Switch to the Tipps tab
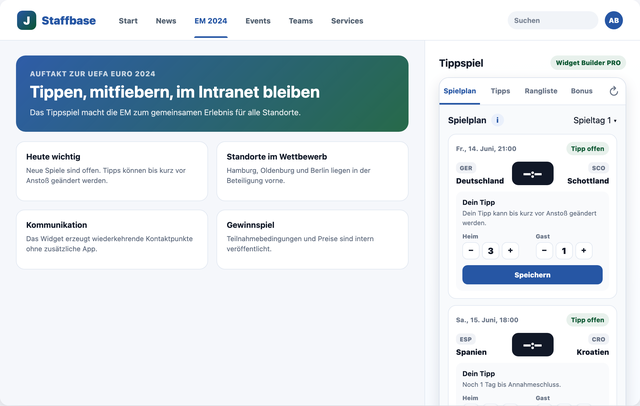640x406 pixels. (500, 91)
